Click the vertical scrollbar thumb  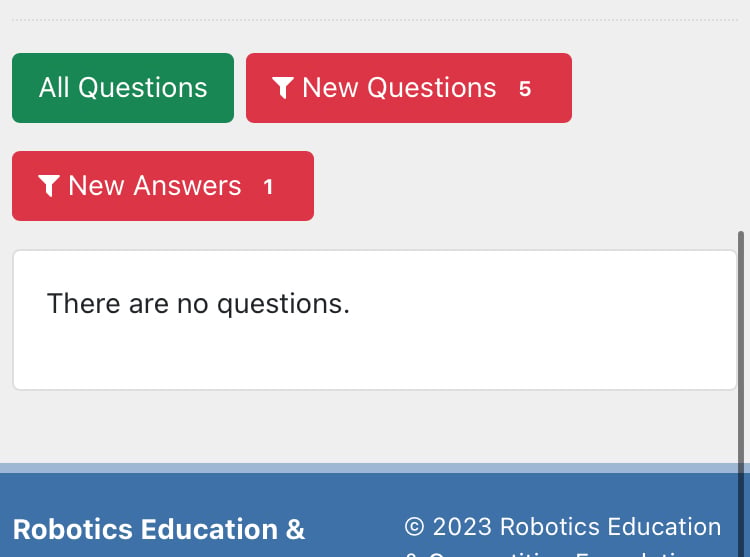pos(741,392)
